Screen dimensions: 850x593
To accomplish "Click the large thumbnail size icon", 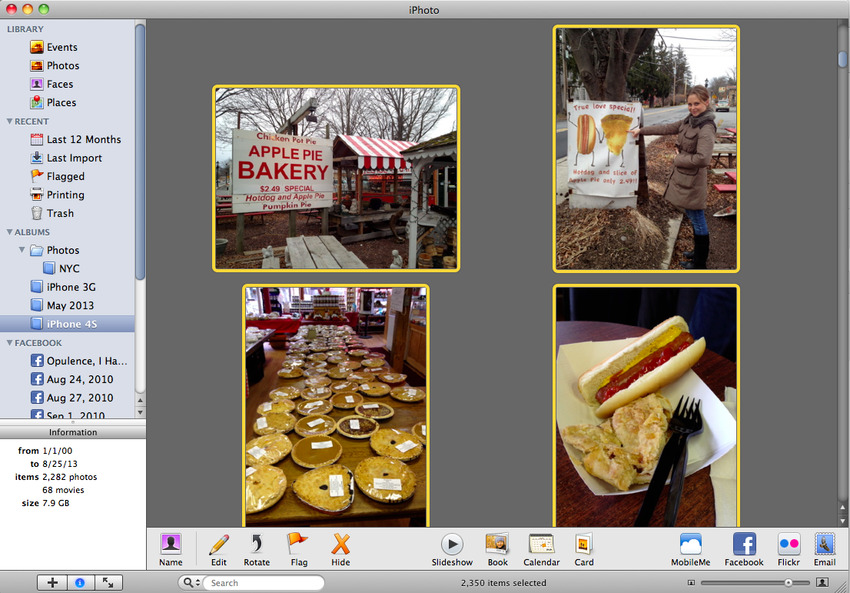I will (x=822, y=583).
